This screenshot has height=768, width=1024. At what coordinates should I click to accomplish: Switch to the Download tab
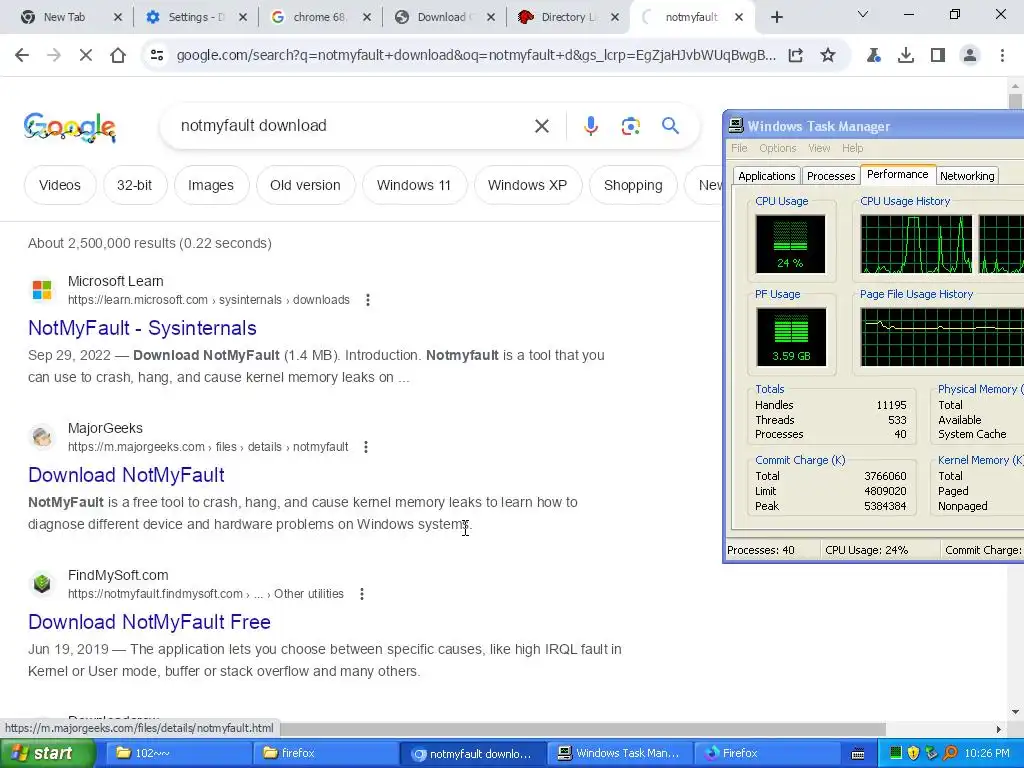click(436, 18)
